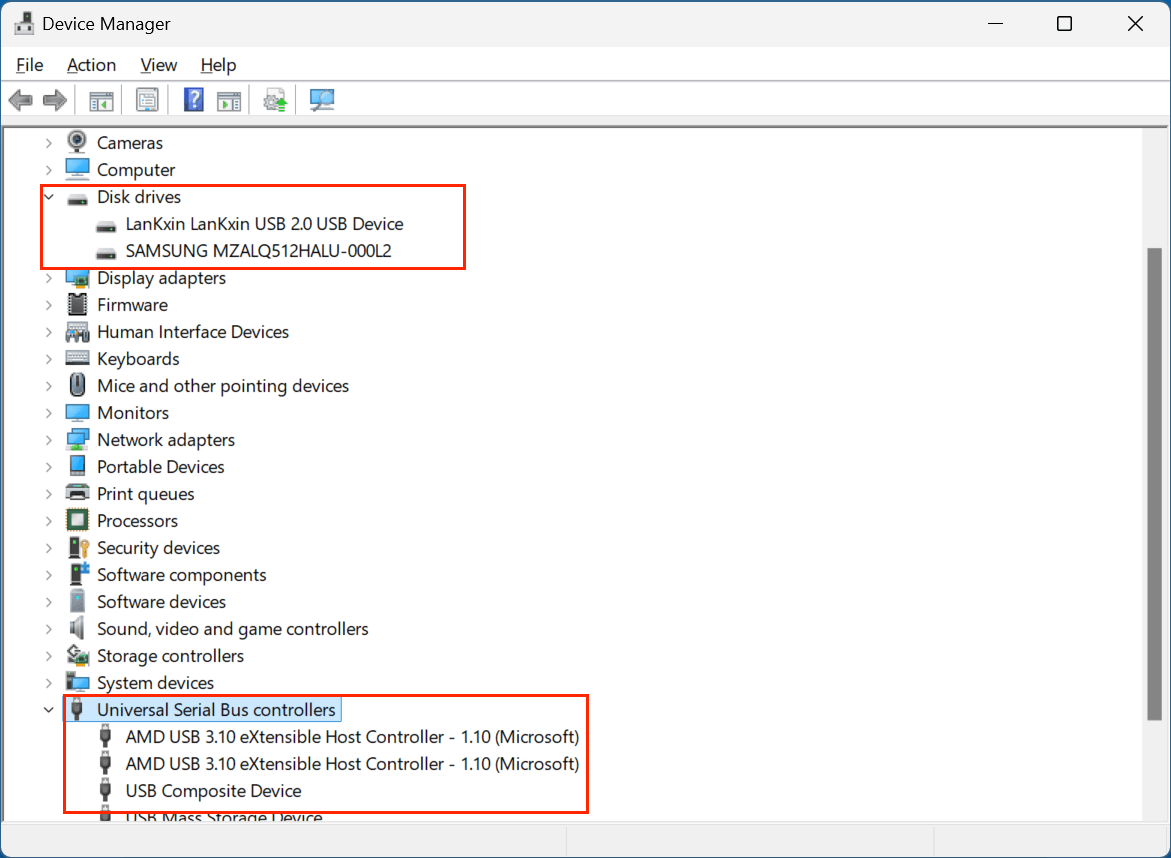Open the File menu
This screenshot has height=858, width=1171.
point(29,65)
